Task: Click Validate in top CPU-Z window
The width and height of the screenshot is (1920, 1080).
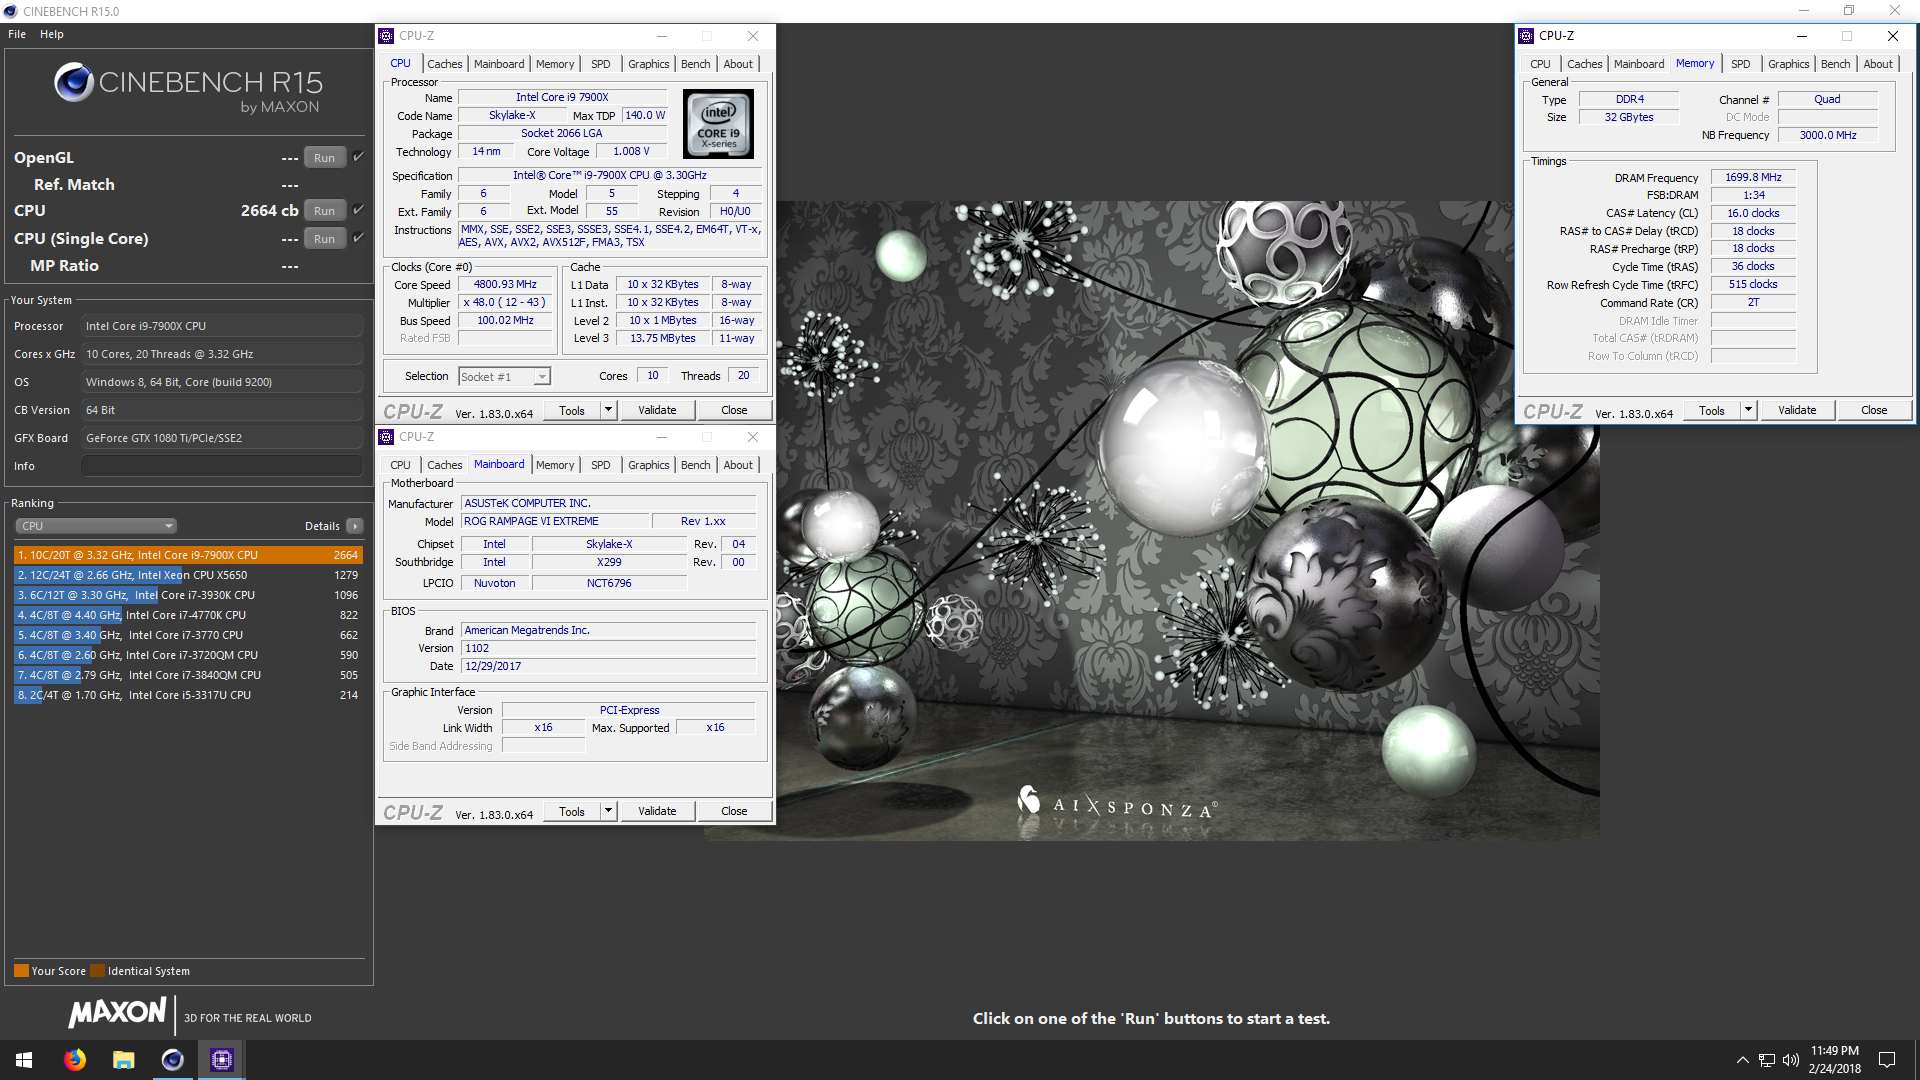Action: coord(657,410)
